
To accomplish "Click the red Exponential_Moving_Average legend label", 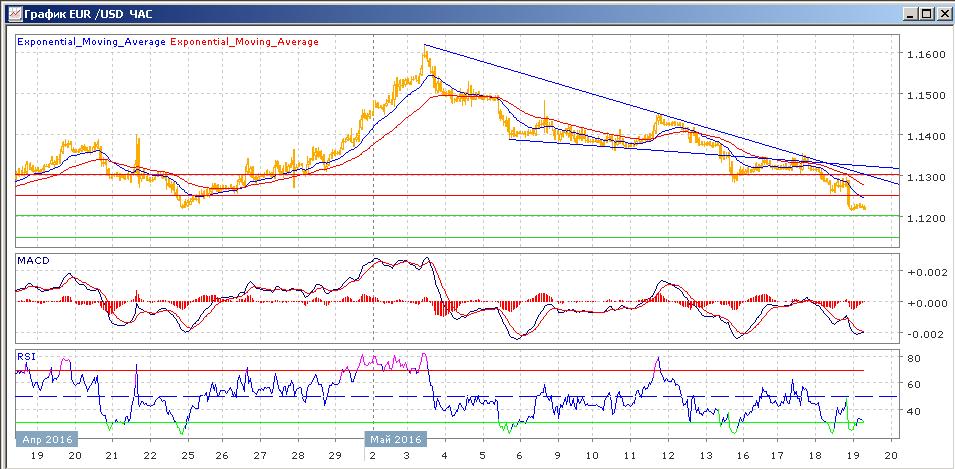I will [246, 42].
